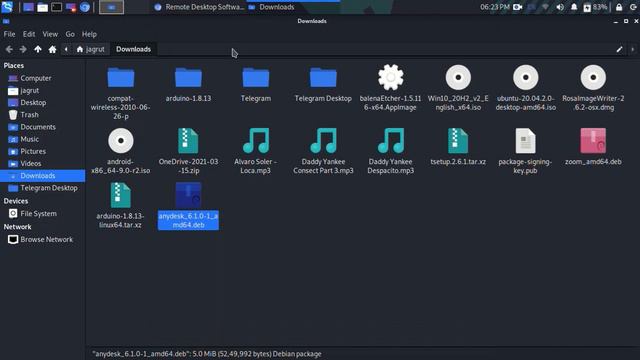Select the compat-wireless-2010-06-26-p folder icon
The image size is (640, 360).
pos(121,78)
